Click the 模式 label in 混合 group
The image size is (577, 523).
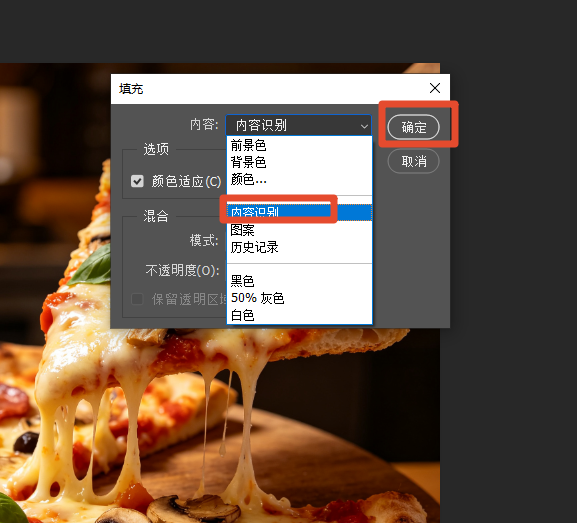[x=204, y=241]
